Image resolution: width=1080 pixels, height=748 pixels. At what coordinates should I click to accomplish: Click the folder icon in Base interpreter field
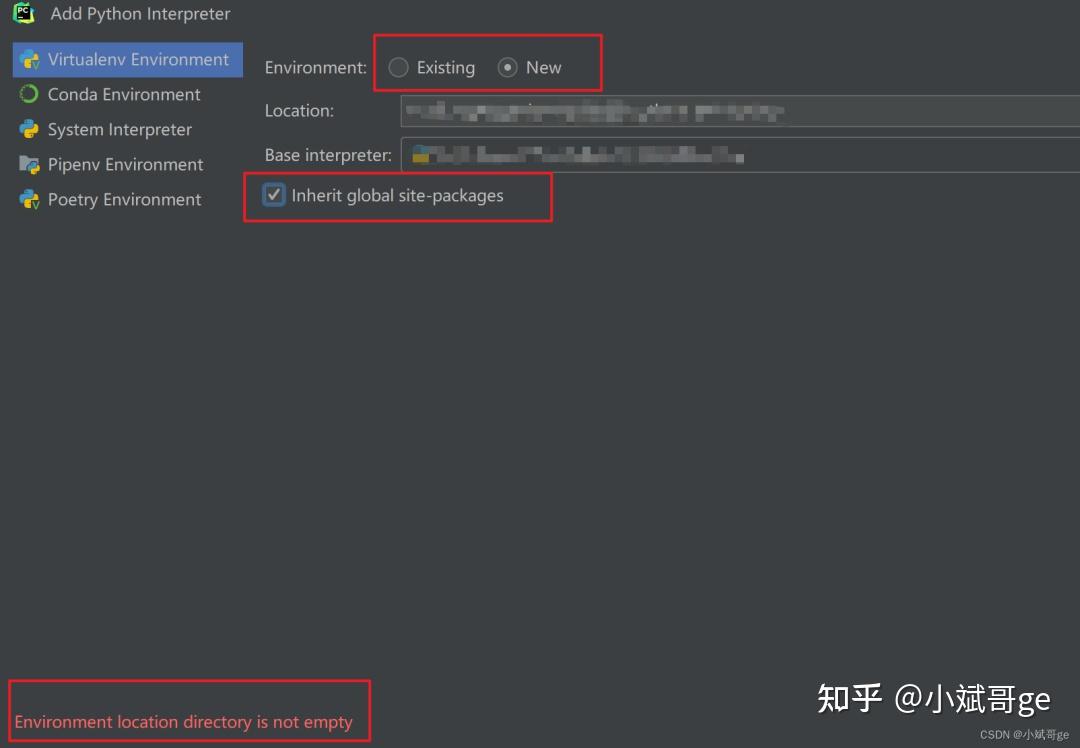point(422,156)
